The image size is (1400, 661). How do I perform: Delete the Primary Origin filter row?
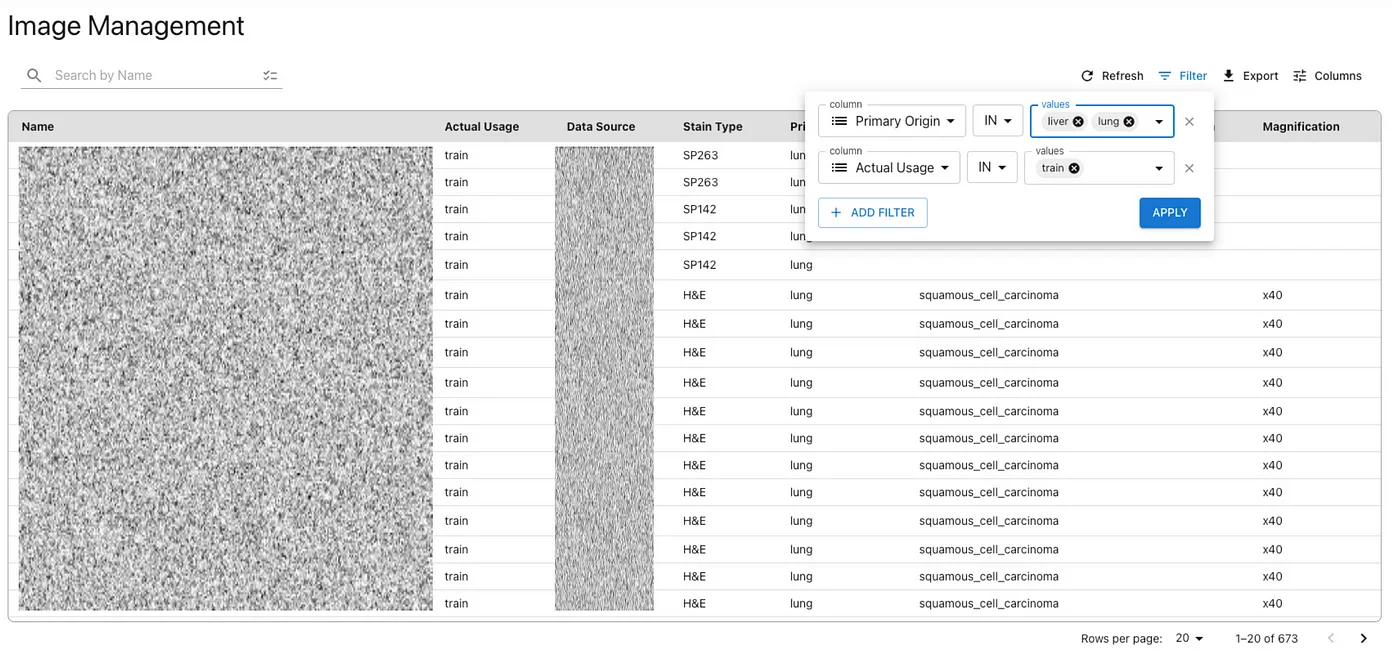pyautogui.click(x=1189, y=122)
